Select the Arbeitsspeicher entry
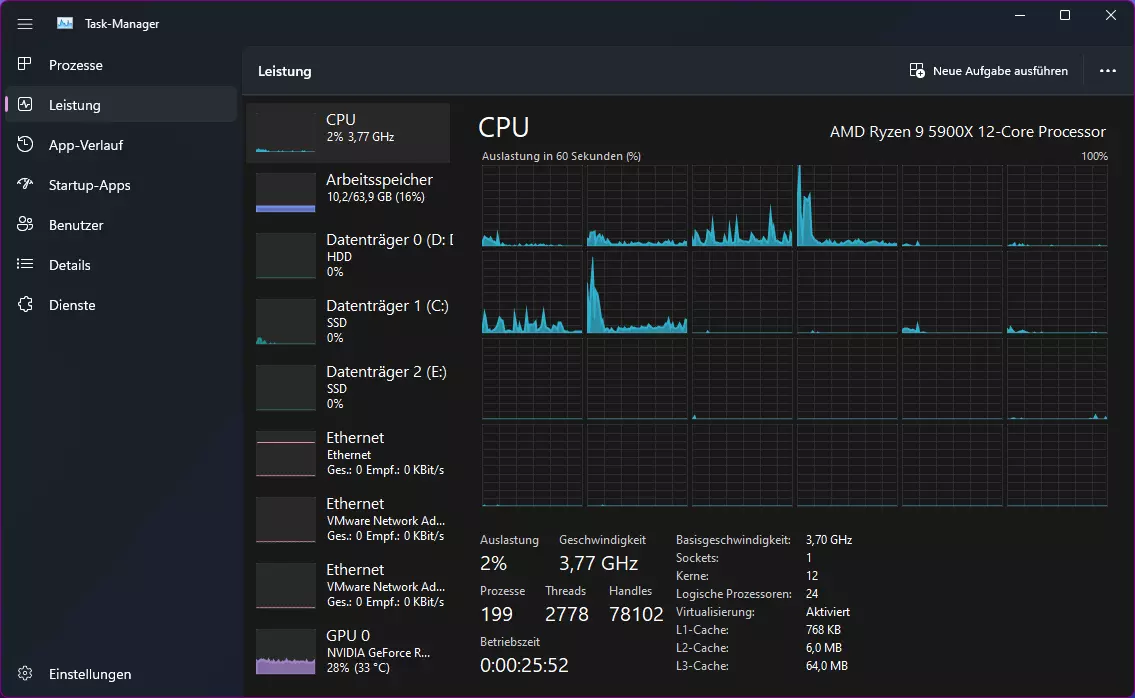The image size is (1135, 698). (x=348, y=193)
